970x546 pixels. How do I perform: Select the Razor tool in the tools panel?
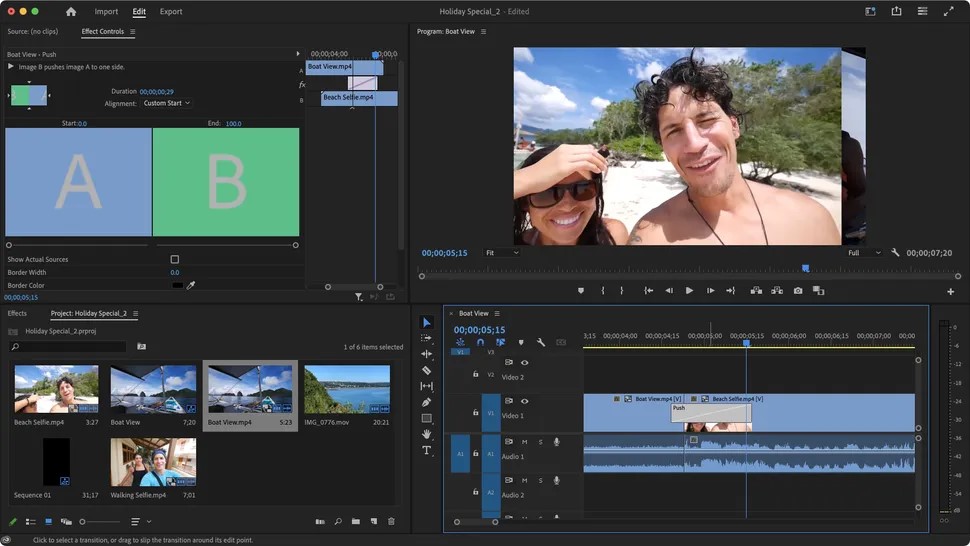pyautogui.click(x=427, y=370)
